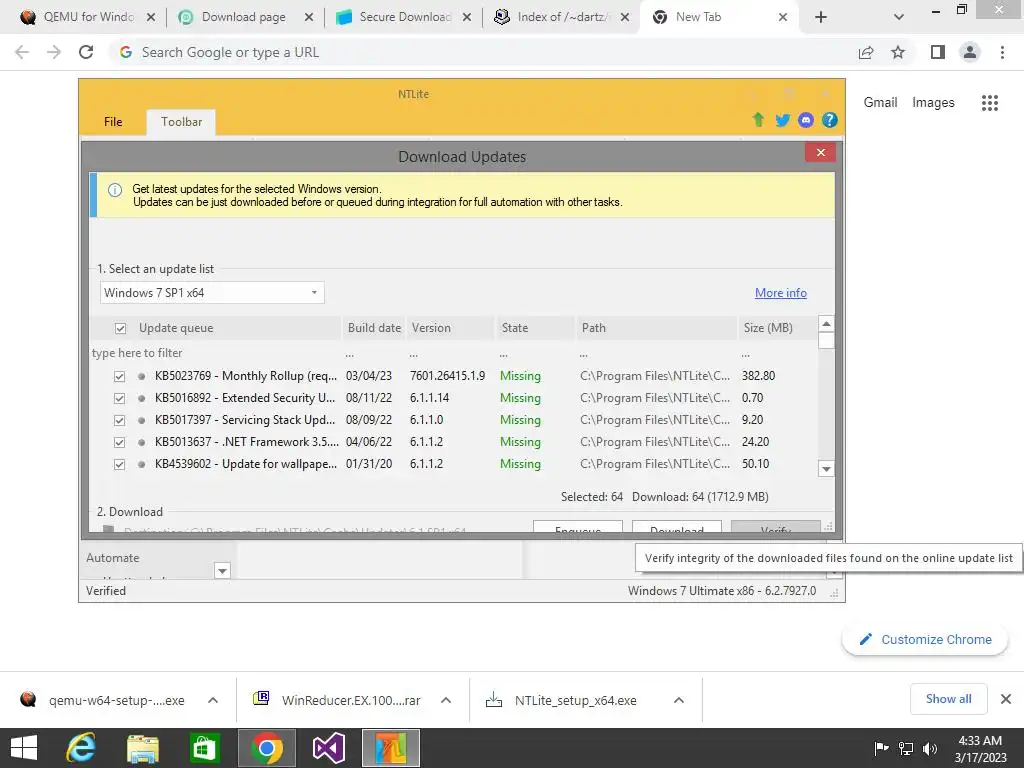Select NTLite Toolbar tab
1024x768 pixels.
pyautogui.click(x=182, y=122)
